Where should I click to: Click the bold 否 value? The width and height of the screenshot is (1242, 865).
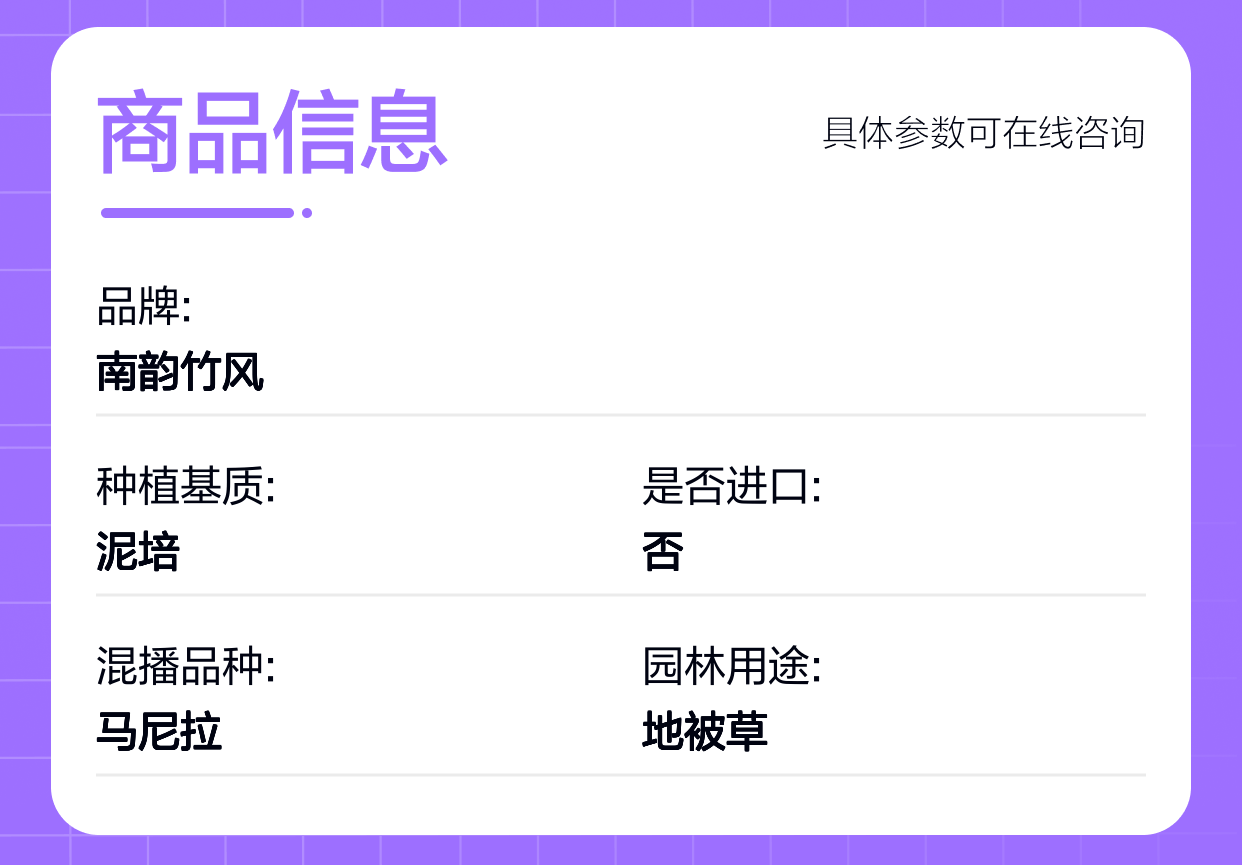[662, 552]
